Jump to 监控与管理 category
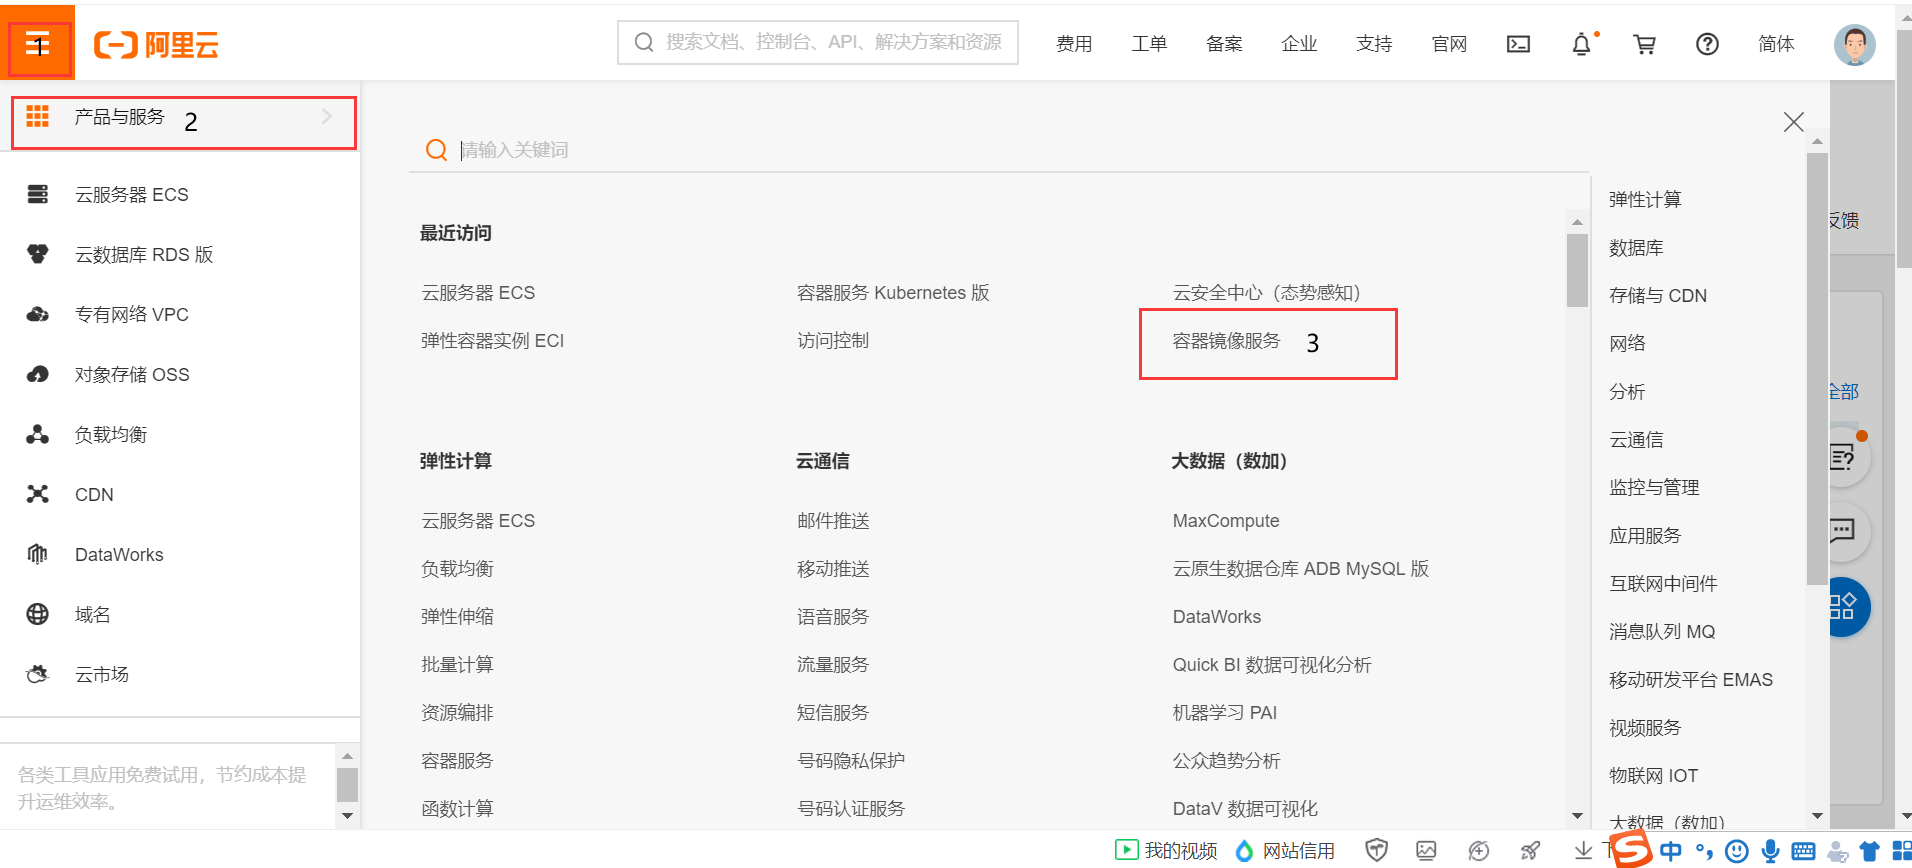The width and height of the screenshot is (1912, 868). click(1654, 488)
